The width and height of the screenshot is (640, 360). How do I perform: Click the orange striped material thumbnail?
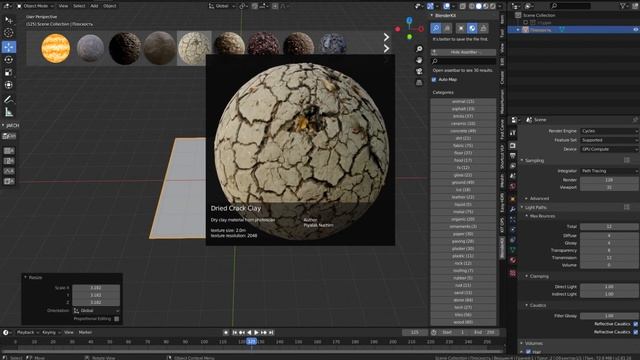click(56, 48)
